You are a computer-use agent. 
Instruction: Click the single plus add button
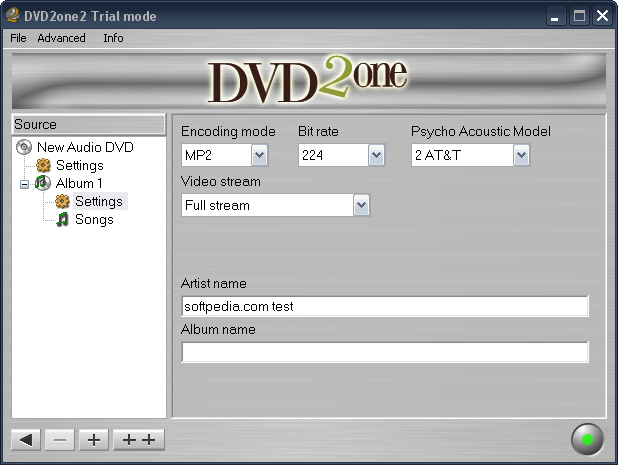[x=94, y=440]
